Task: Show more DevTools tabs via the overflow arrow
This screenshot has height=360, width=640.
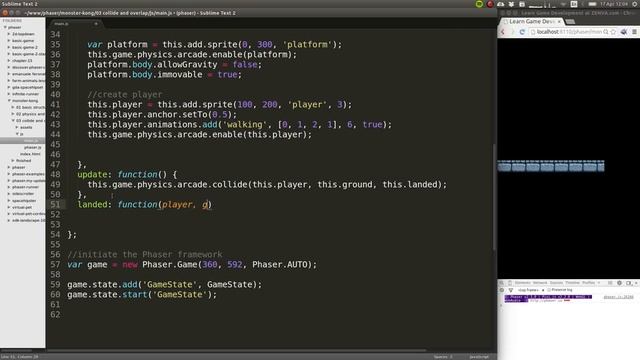Action: pos(599,283)
